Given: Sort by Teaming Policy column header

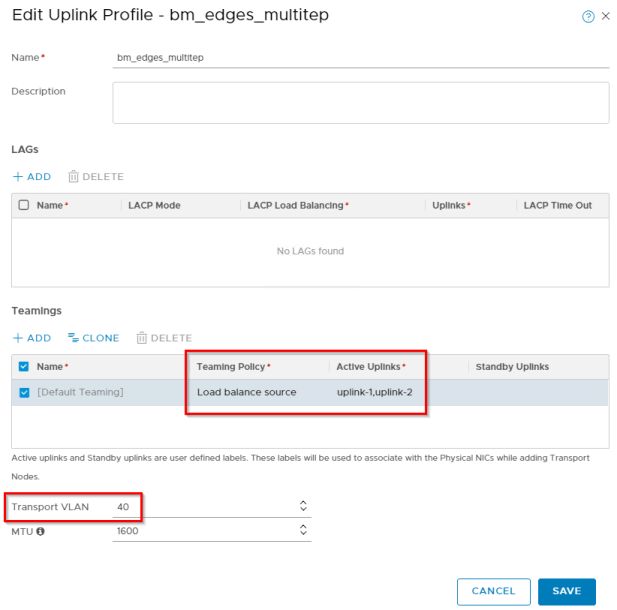Looking at the screenshot, I should 230,367.
